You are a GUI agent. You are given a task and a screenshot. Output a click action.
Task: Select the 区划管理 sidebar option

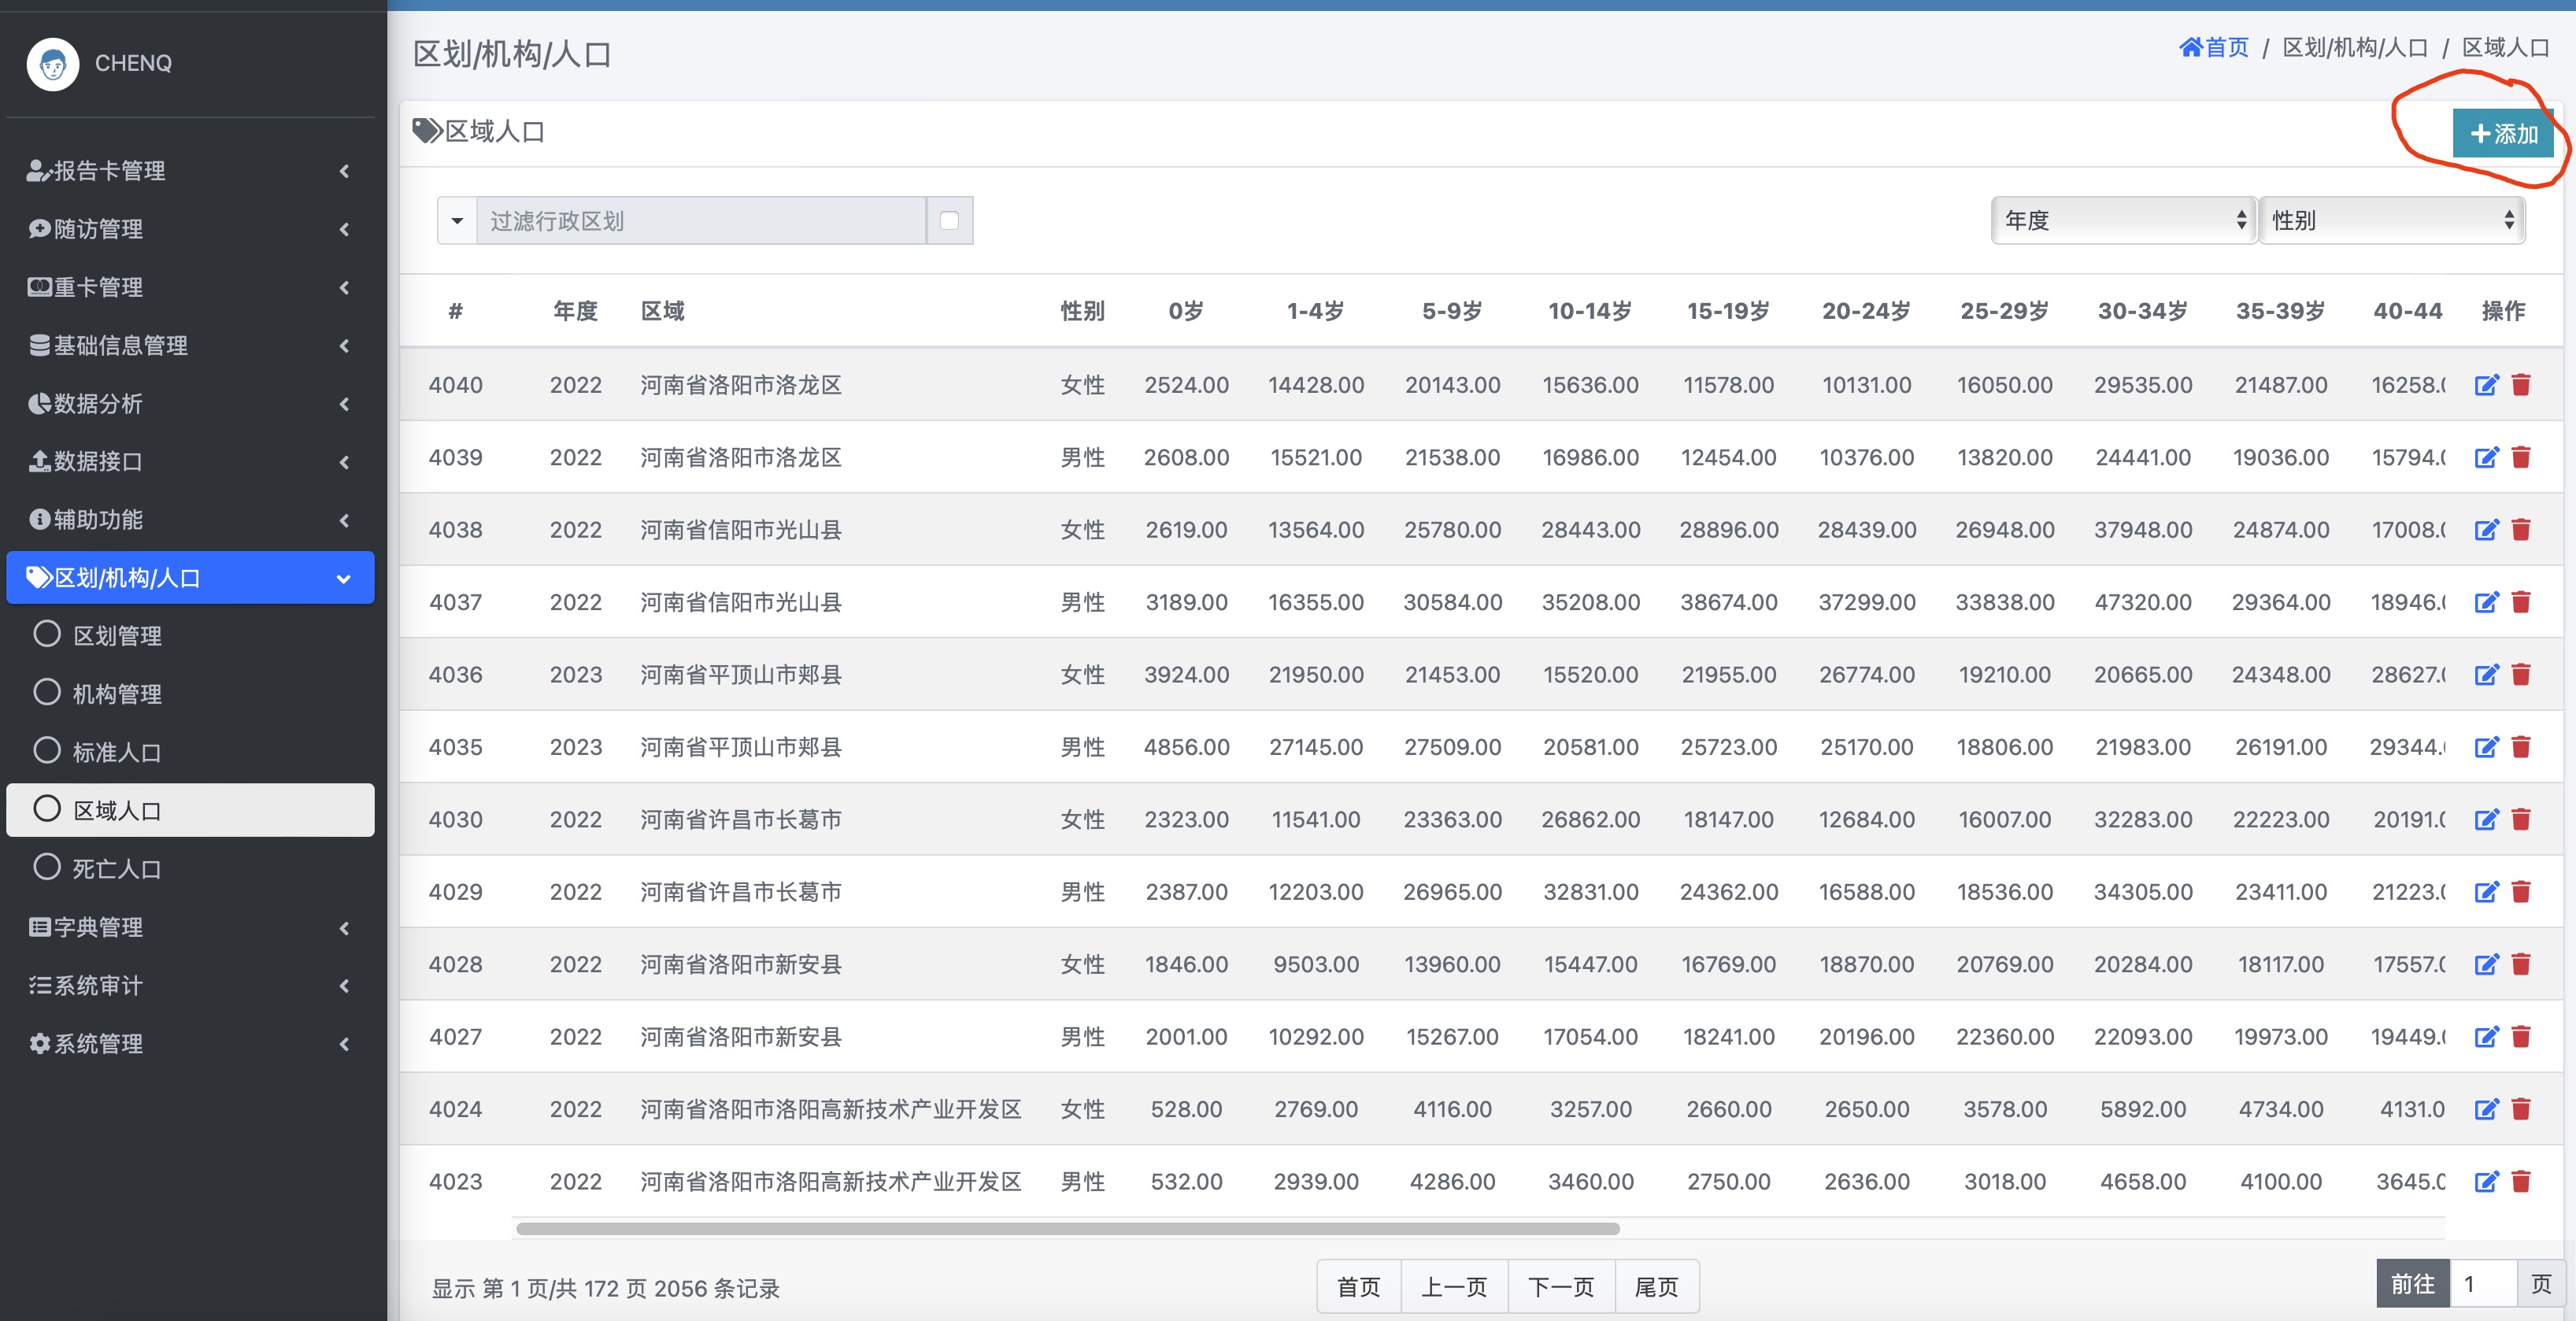coord(117,635)
